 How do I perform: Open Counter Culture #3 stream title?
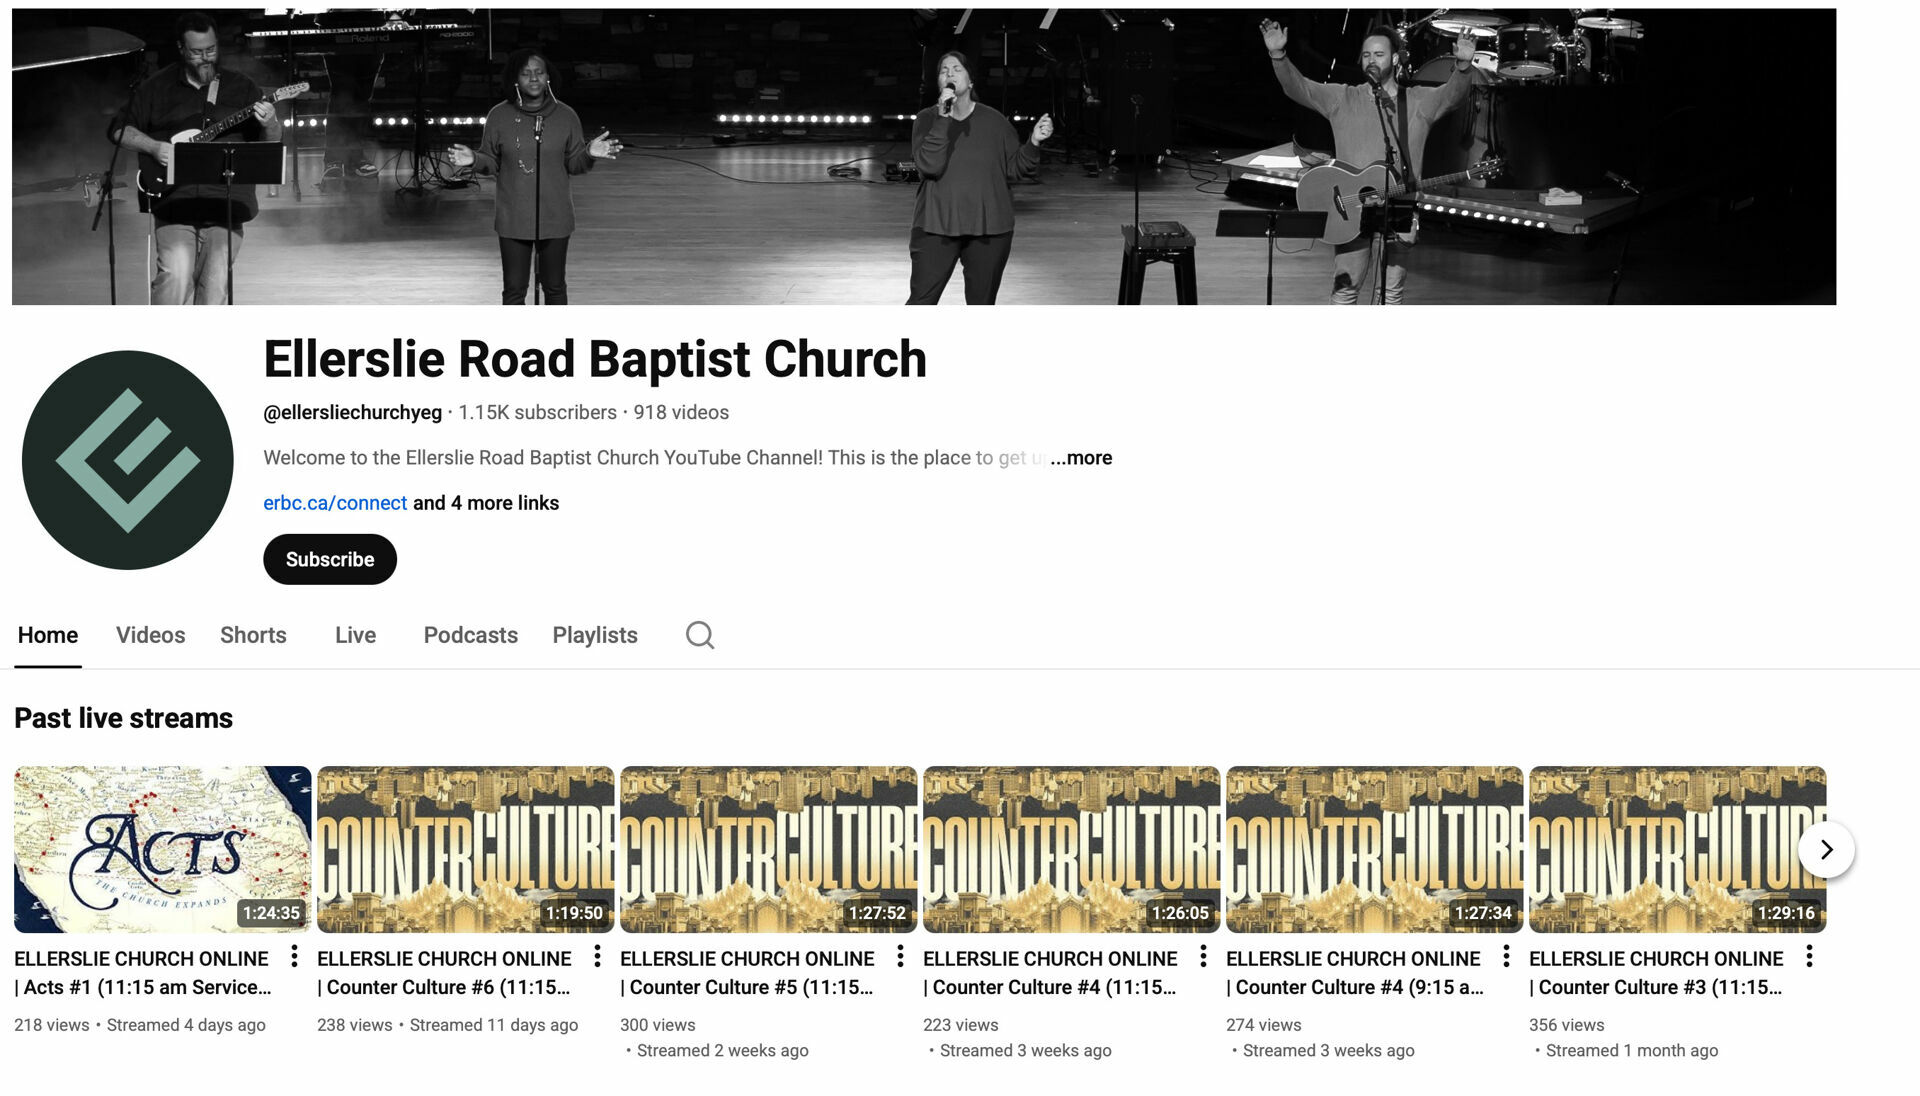tap(1656, 973)
